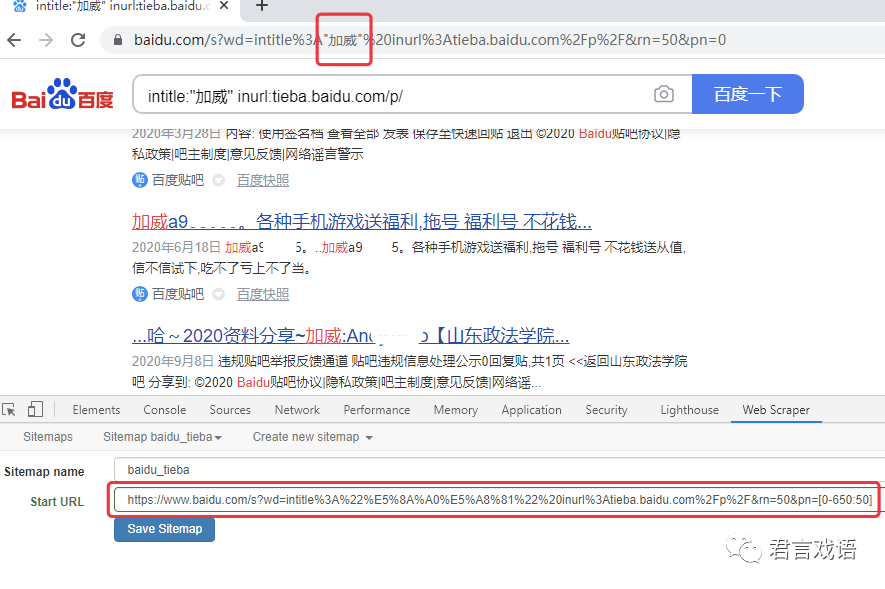Focus the Baidu search query box
The width and height of the screenshot is (885, 589).
395,95
